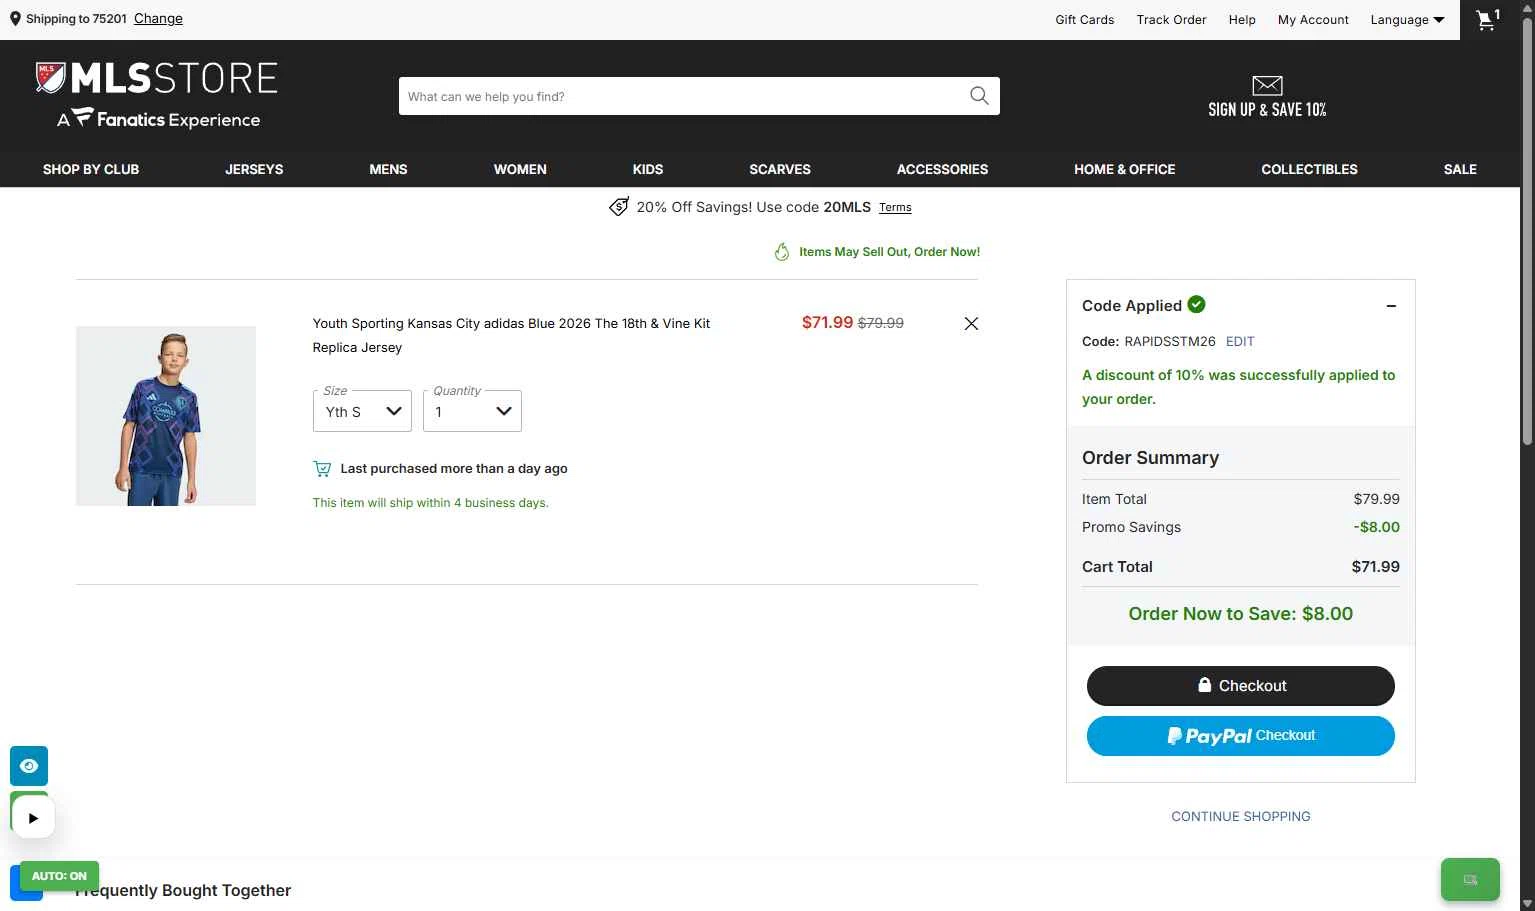
Task: Click the green cart purchase icon
Action: click(x=322, y=468)
